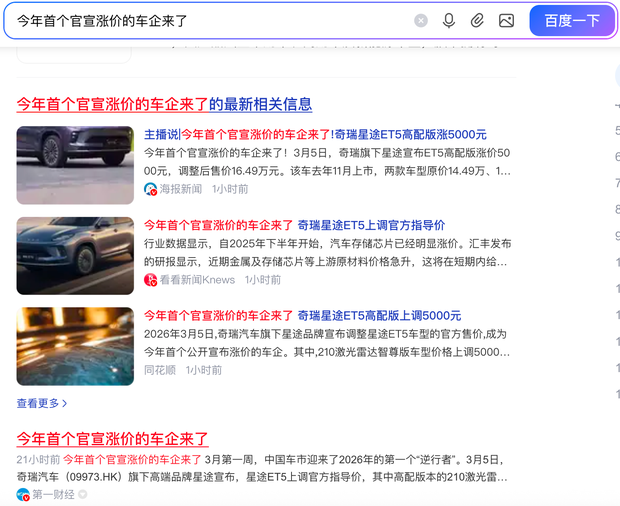The height and width of the screenshot is (506, 620).
Task: Attach a file using paperclip icon
Action: pos(477,21)
